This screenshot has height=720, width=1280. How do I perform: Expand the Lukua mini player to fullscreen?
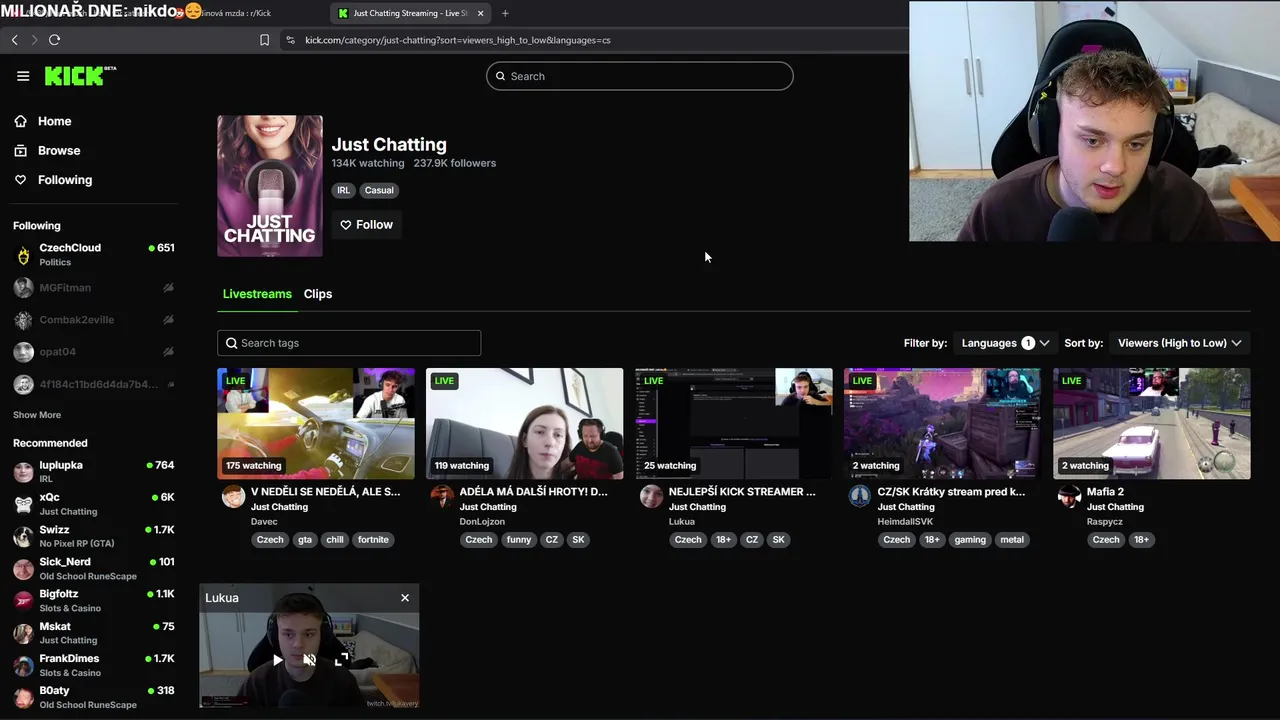(341, 660)
